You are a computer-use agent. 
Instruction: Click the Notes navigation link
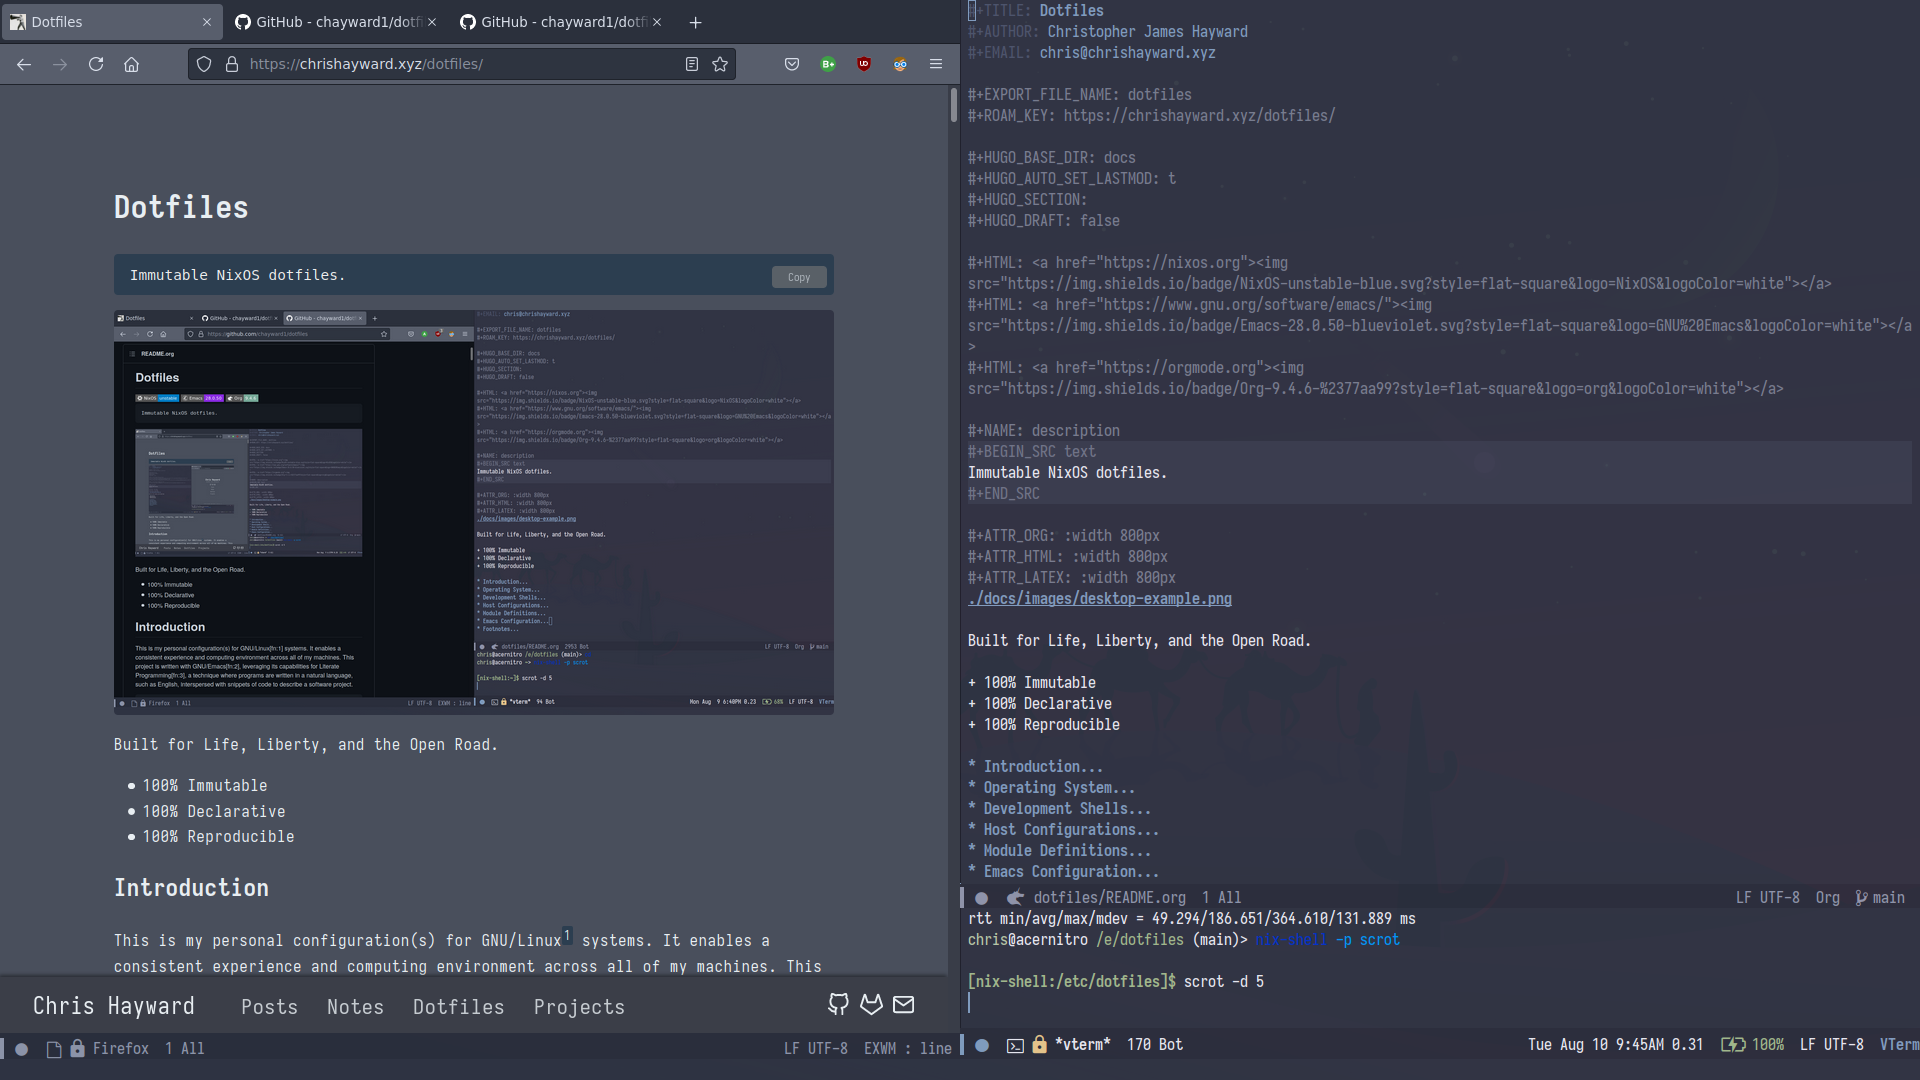355,1006
